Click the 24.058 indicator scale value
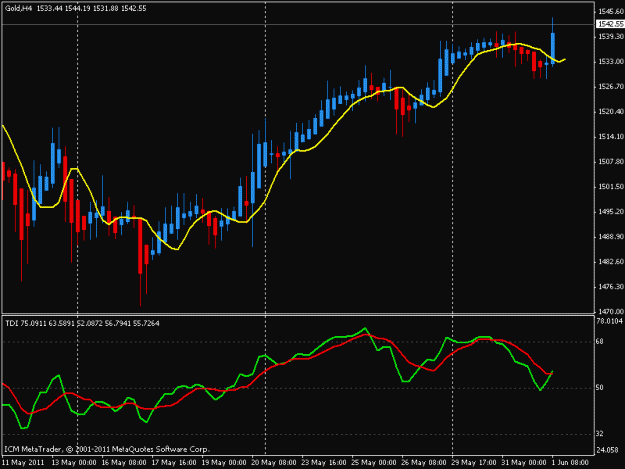Image resolution: width=625 pixels, height=469 pixels. [x=607, y=450]
